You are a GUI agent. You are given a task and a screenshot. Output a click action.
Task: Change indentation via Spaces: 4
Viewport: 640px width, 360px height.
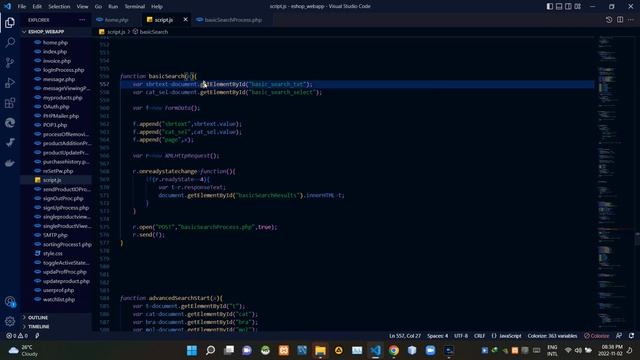(437, 336)
